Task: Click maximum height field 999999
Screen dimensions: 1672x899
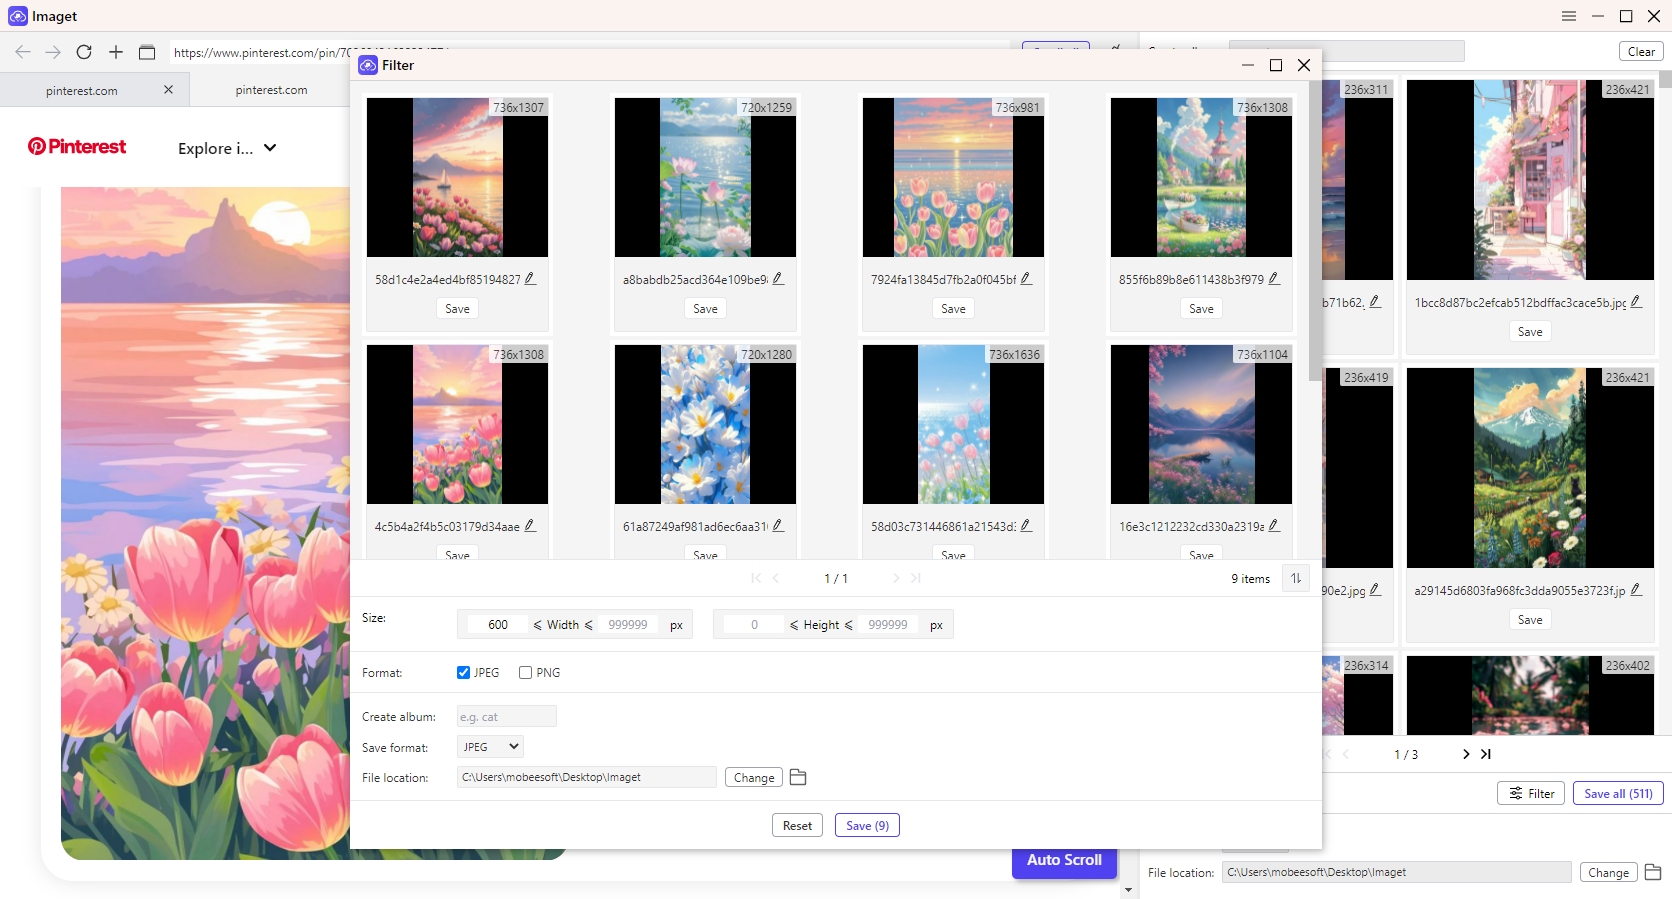Action: (888, 624)
